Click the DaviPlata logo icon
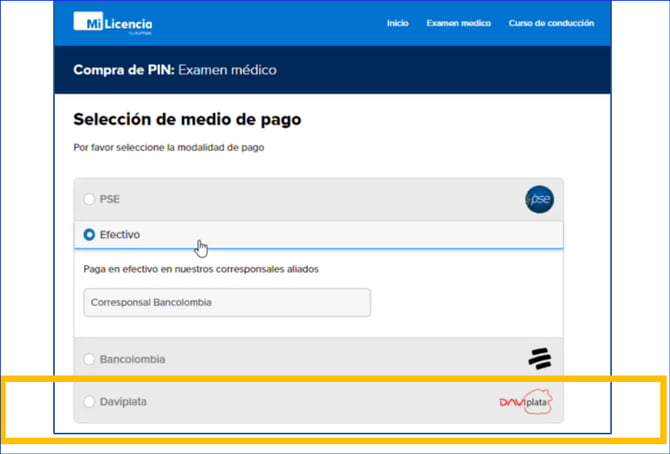Viewport: 670px width, 454px height. click(x=526, y=401)
